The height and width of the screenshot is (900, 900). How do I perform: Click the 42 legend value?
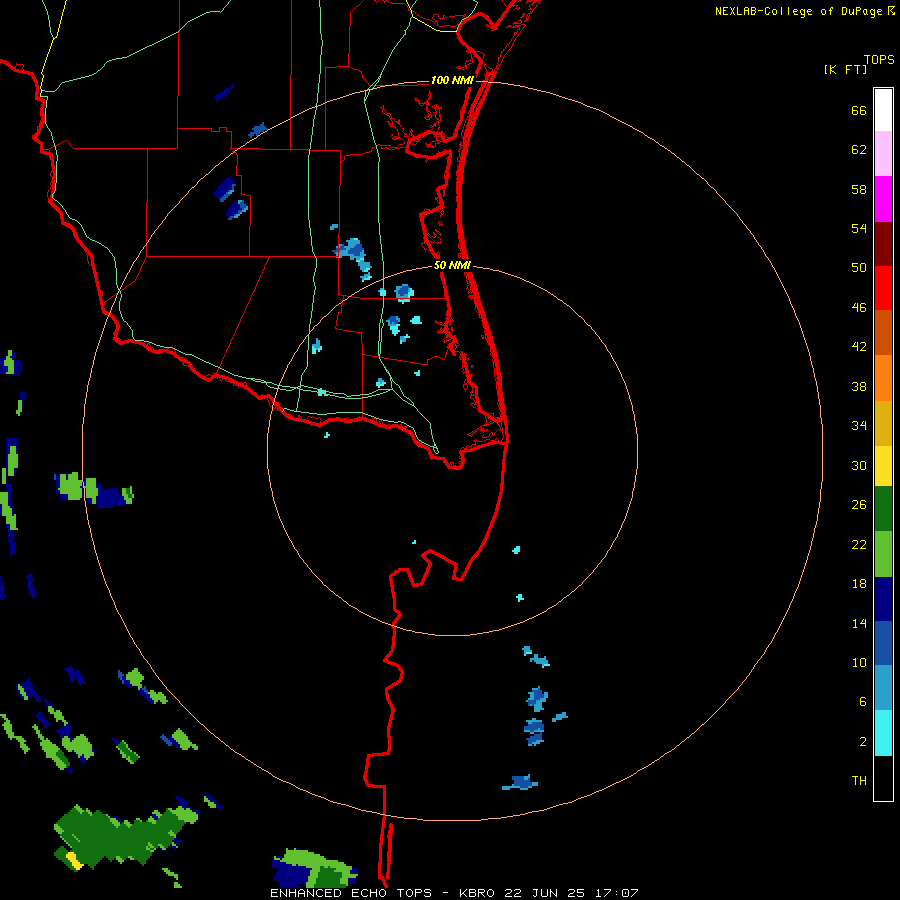coord(859,347)
